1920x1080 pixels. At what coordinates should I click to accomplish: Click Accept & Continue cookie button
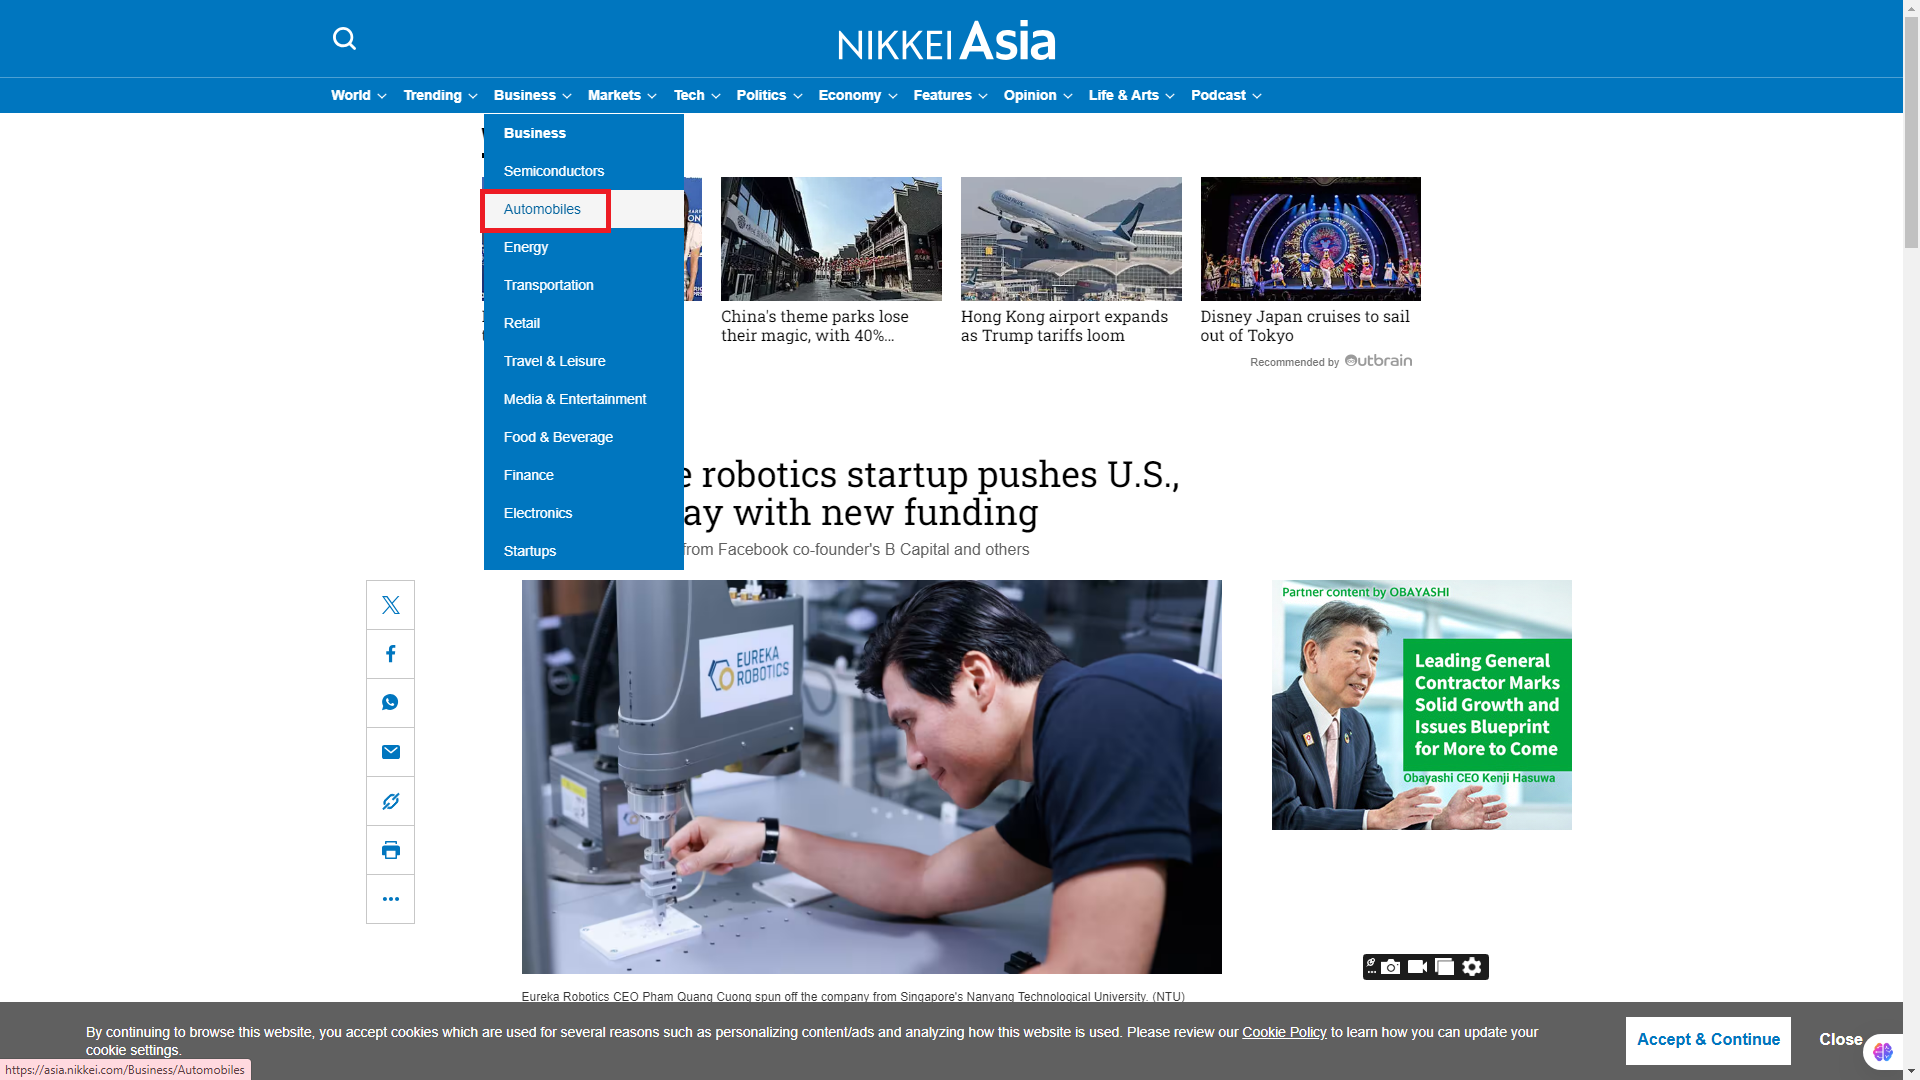click(x=1708, y=1040)
